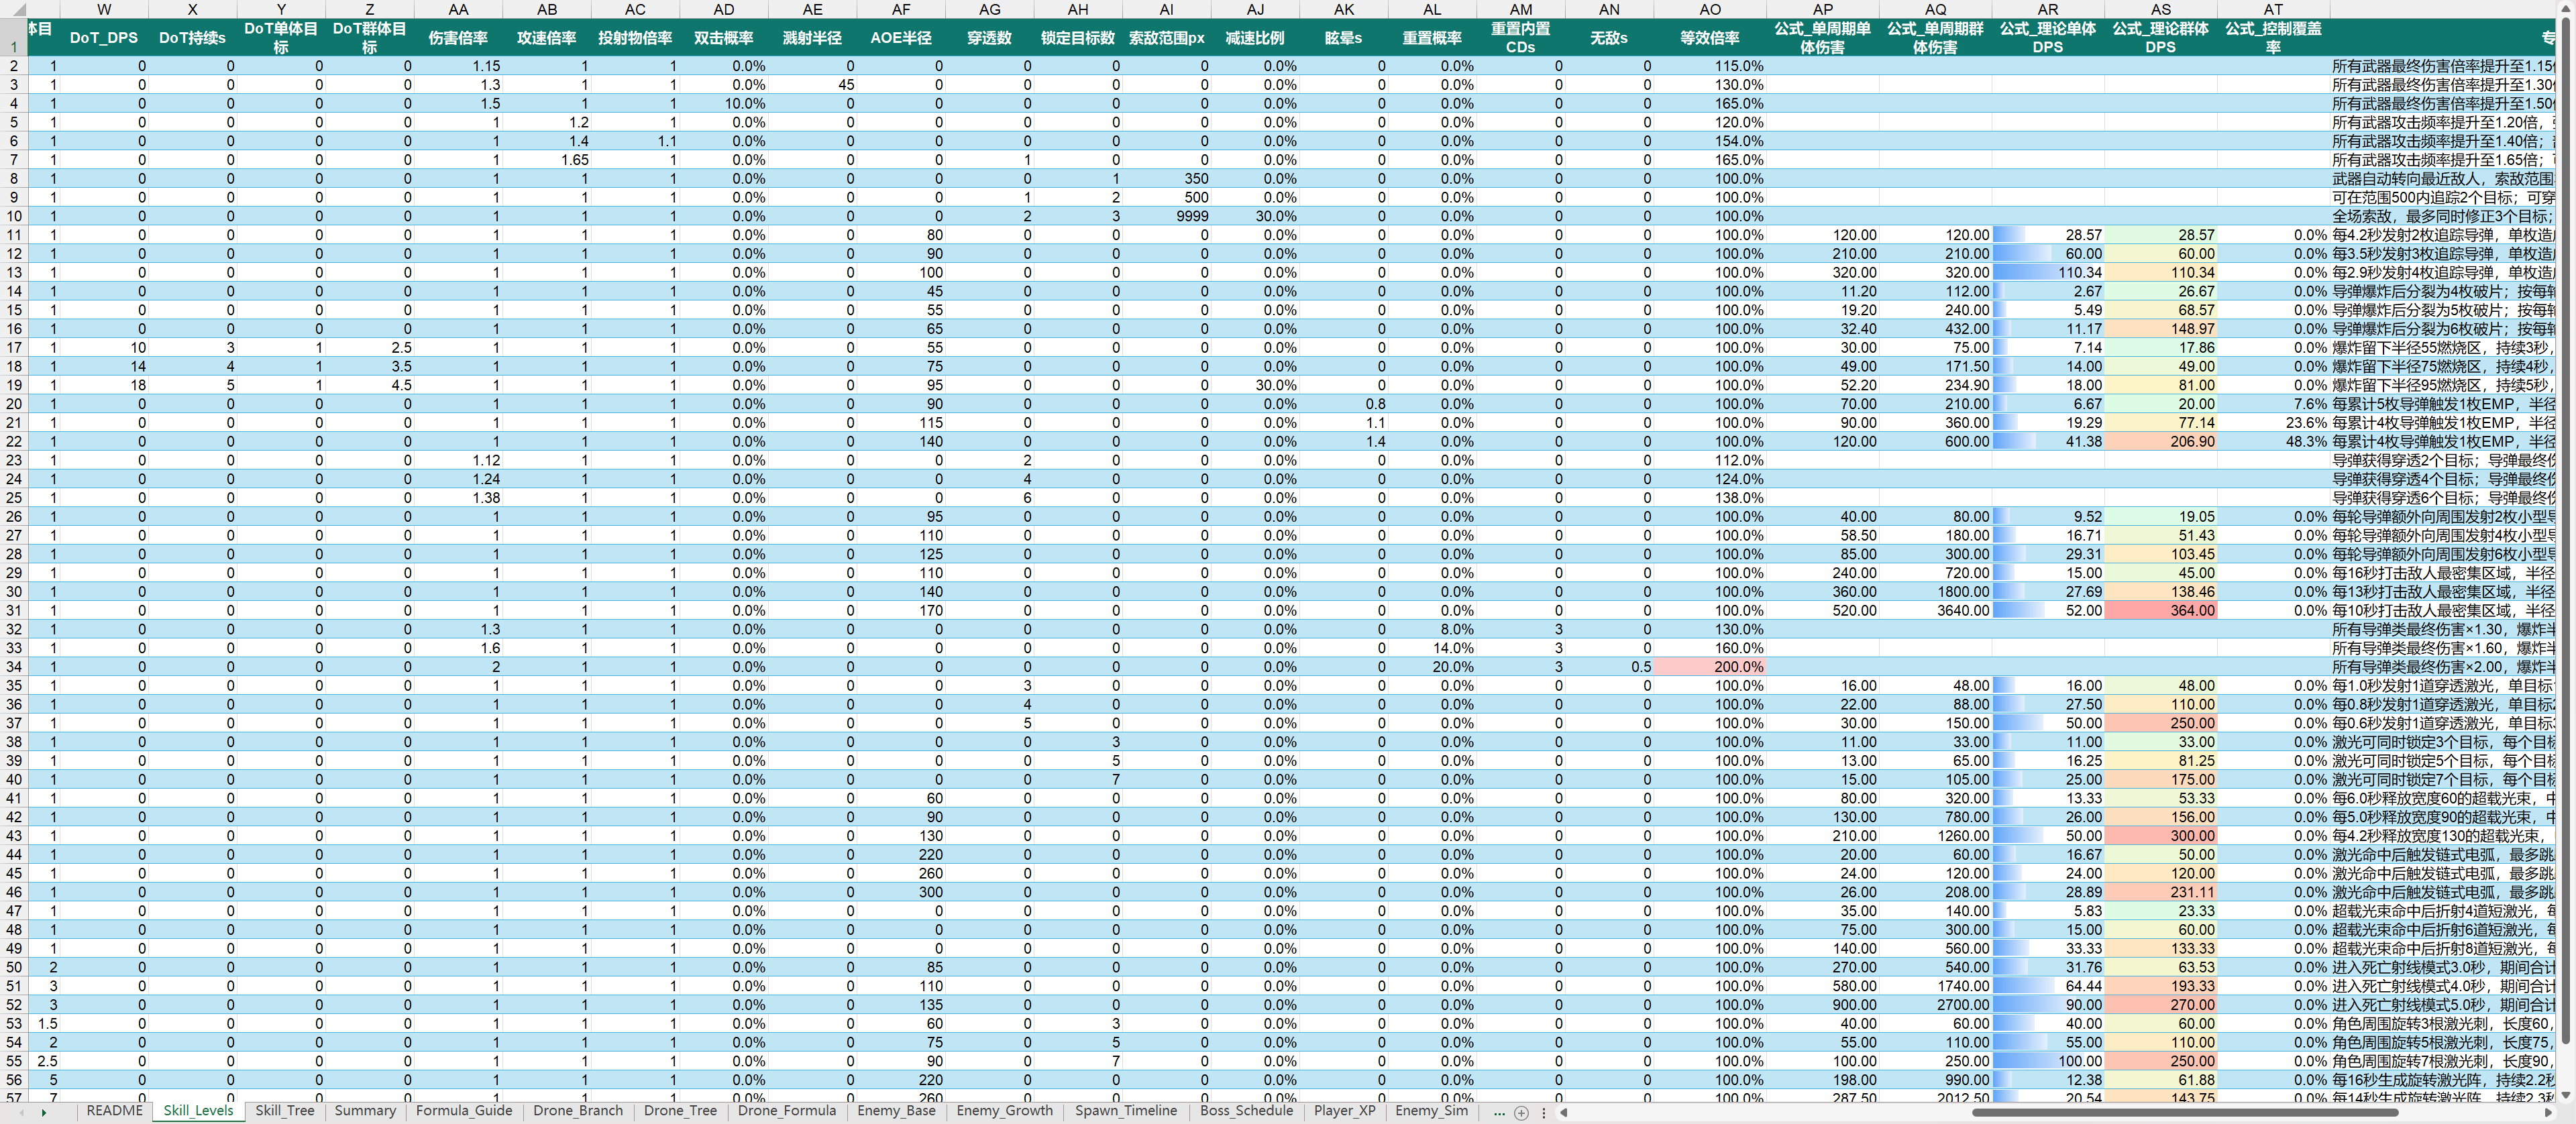Screen dimensions: 2576x1124
Task: Click the horizontal scrollbar left arrow
Action: [x=1564, y=1112]
